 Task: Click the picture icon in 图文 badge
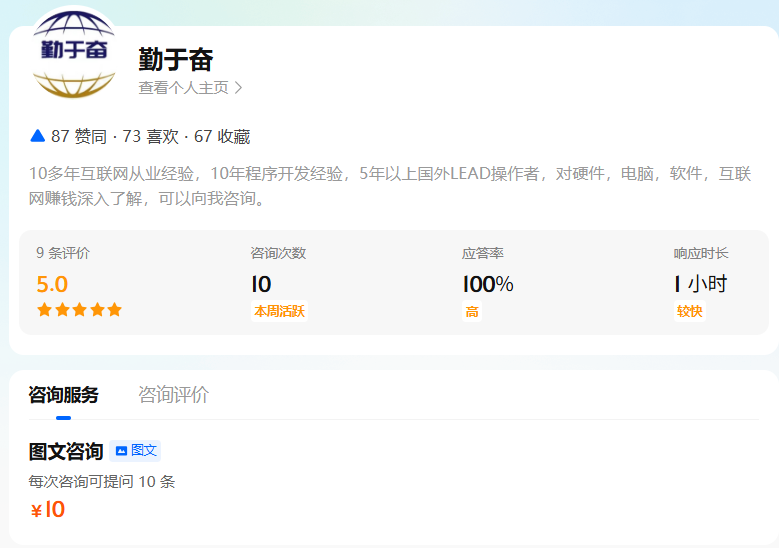(121, 451)
